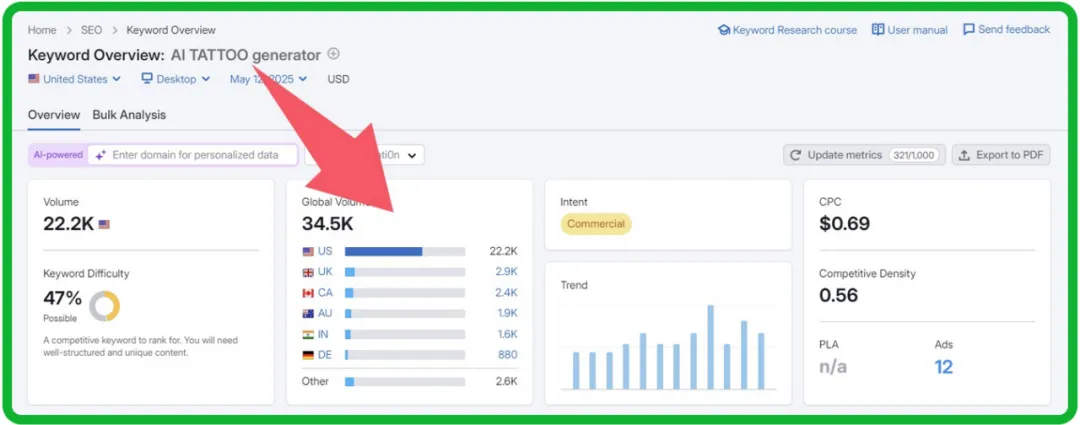Switch to the Bulk Analysis tab
This screenshot has height=425, width=1080.
[x=129, y=115]
